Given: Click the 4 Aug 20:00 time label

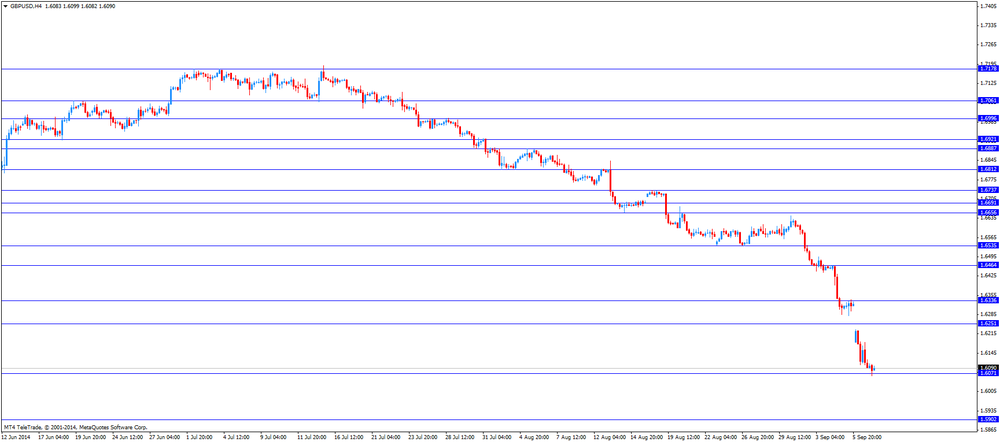Looking at the screenshot, I should [533, 438].
